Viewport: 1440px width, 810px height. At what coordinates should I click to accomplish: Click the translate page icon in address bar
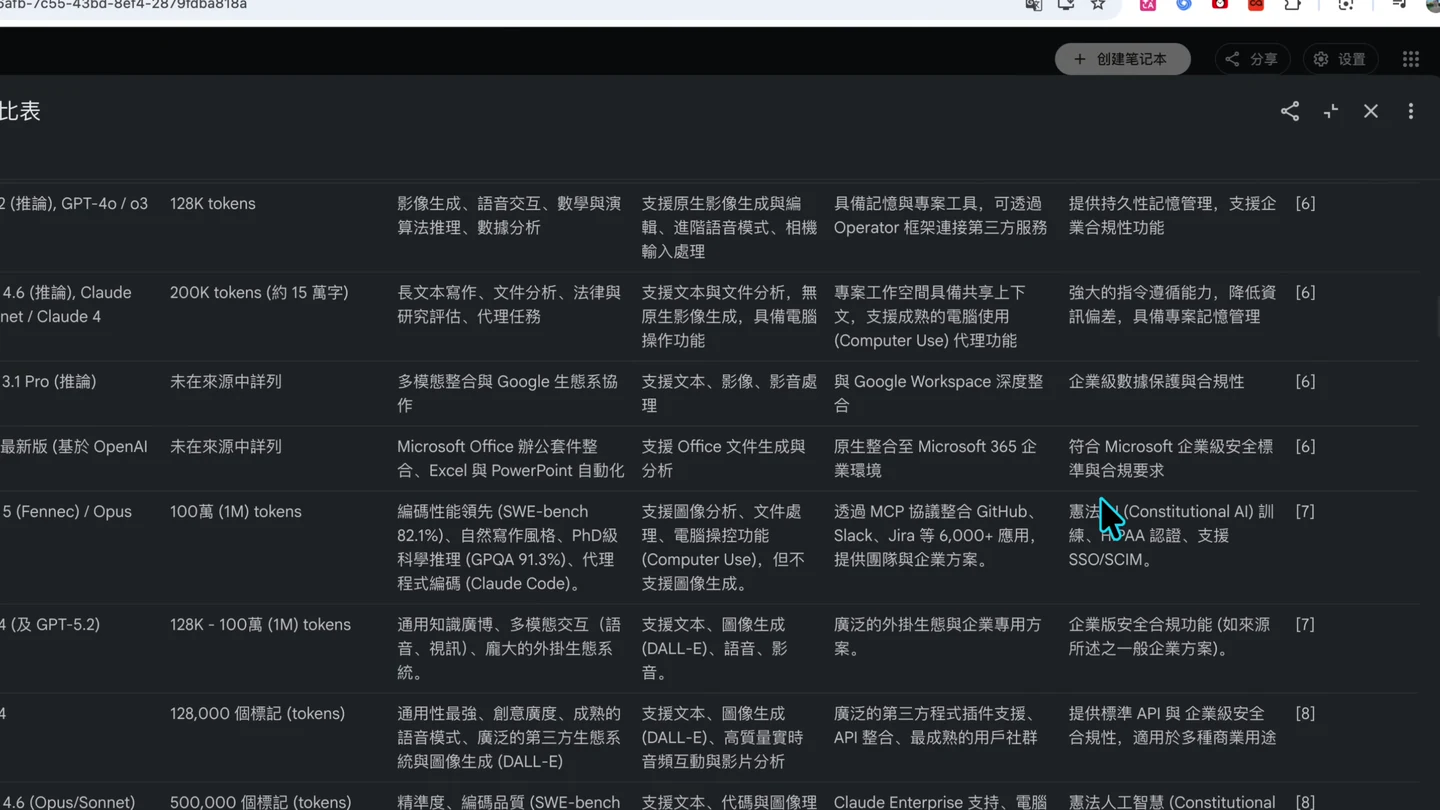pos(1034,5)
